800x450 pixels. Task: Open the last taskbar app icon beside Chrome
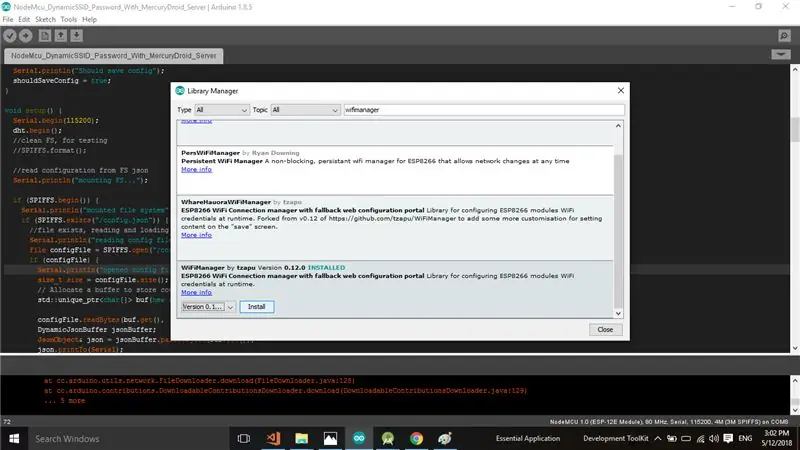click(445, 438)
